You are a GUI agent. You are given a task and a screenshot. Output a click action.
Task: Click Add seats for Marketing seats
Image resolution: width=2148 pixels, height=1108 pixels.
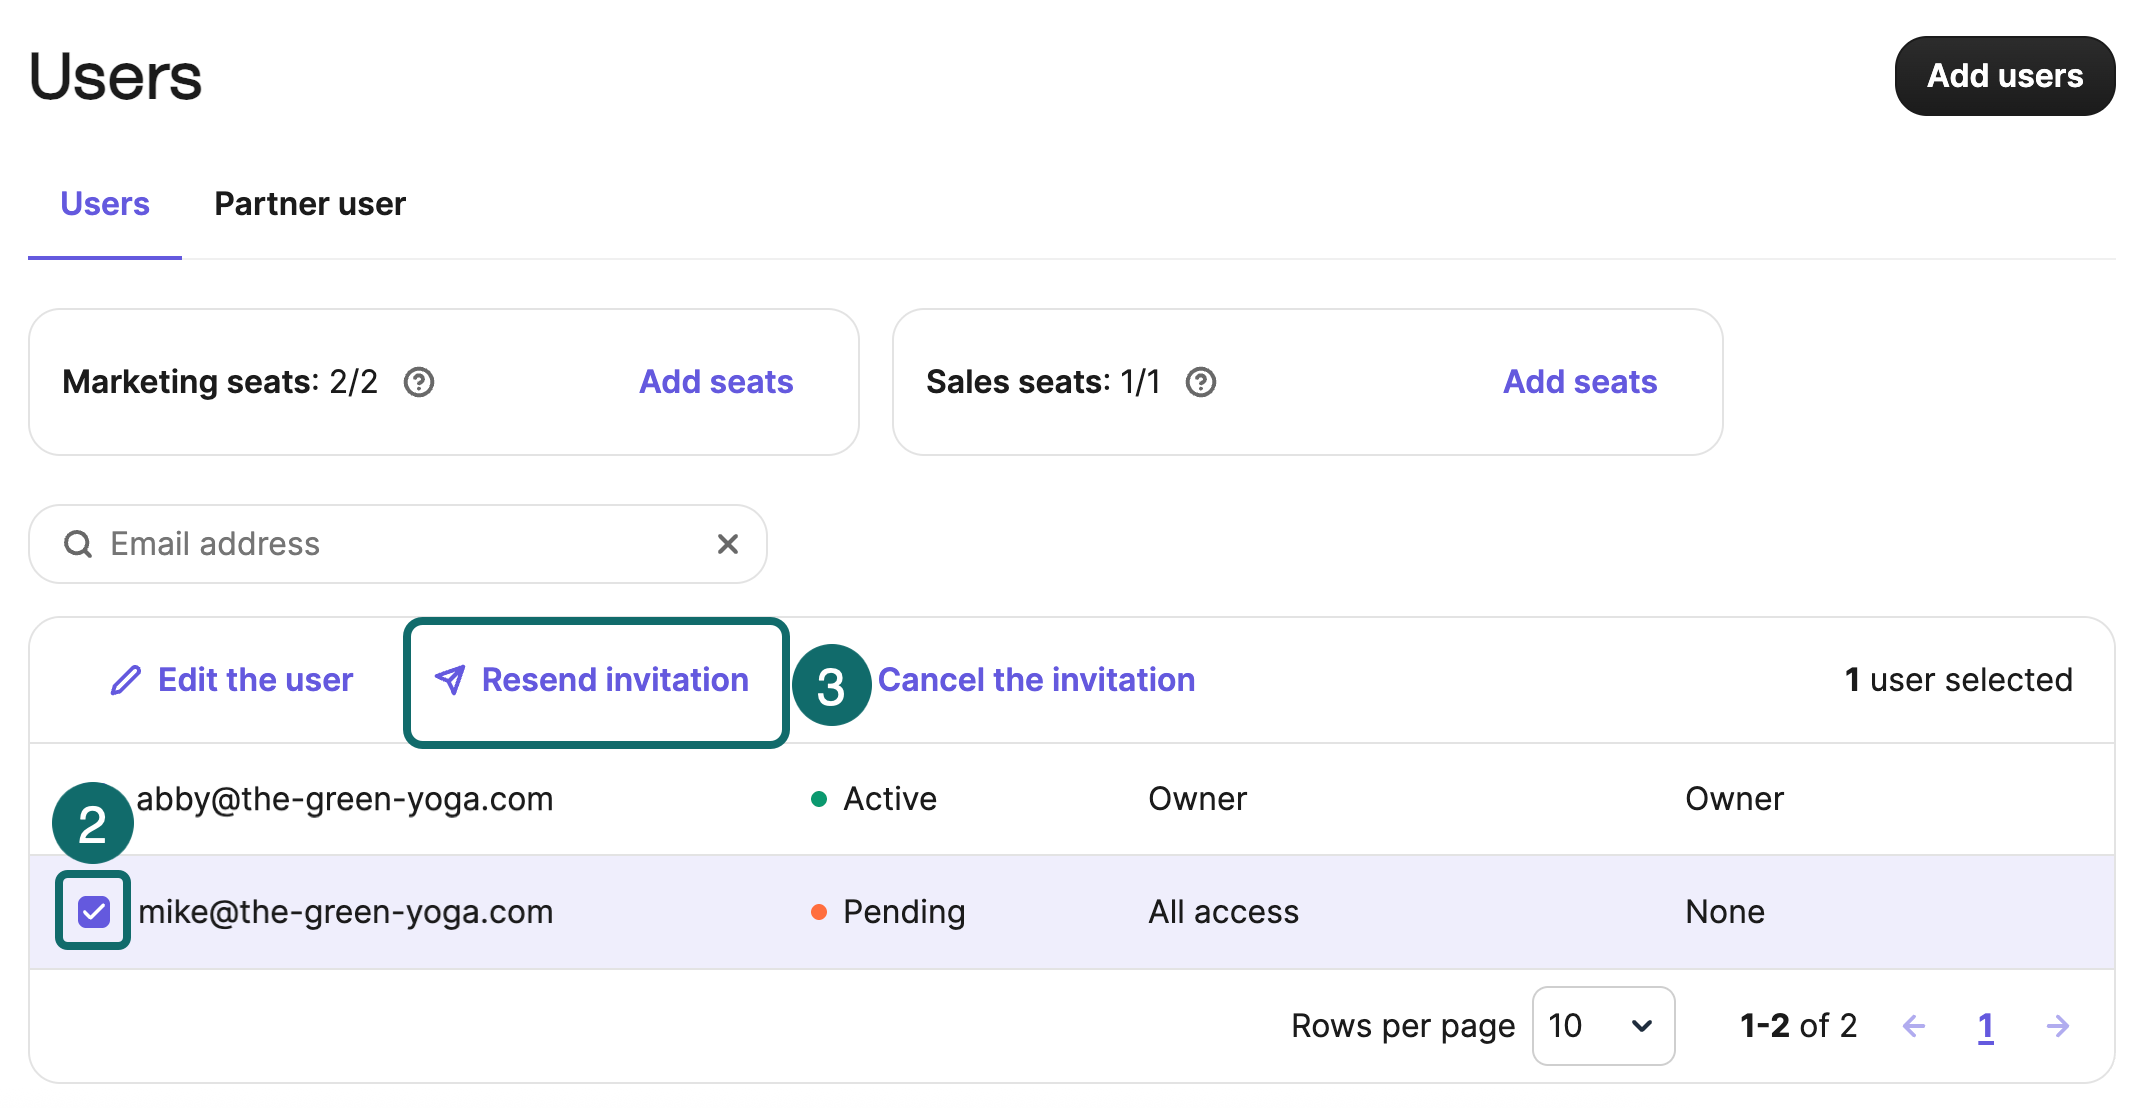pos(716,382)
